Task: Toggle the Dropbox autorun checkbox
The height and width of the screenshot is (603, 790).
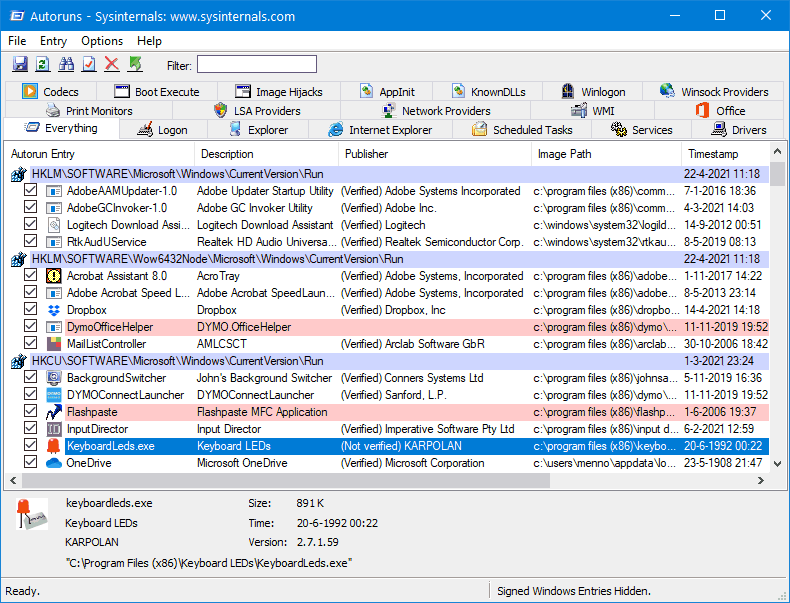Action: pyautogui.click(x=30, y=309)
